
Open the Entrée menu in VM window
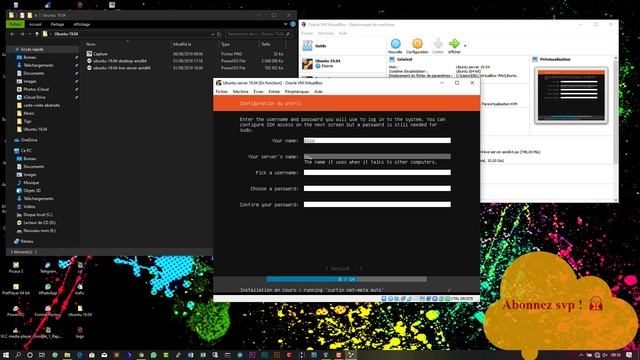[274, 91]
